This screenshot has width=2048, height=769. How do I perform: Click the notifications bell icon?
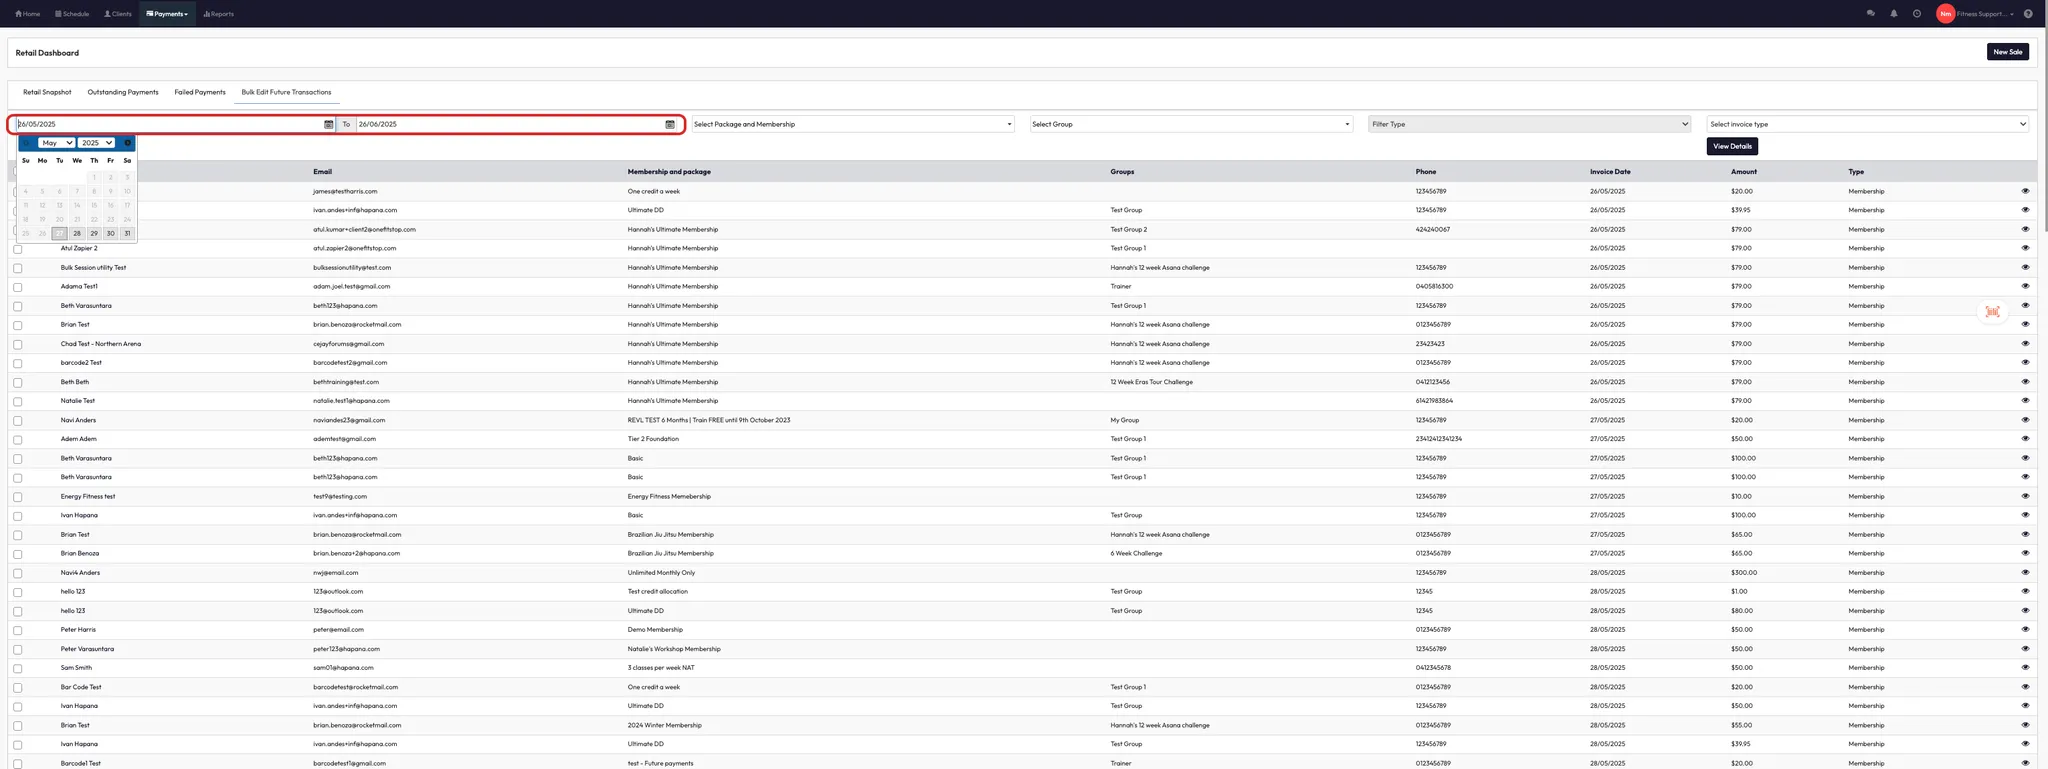click(1893, 14)
